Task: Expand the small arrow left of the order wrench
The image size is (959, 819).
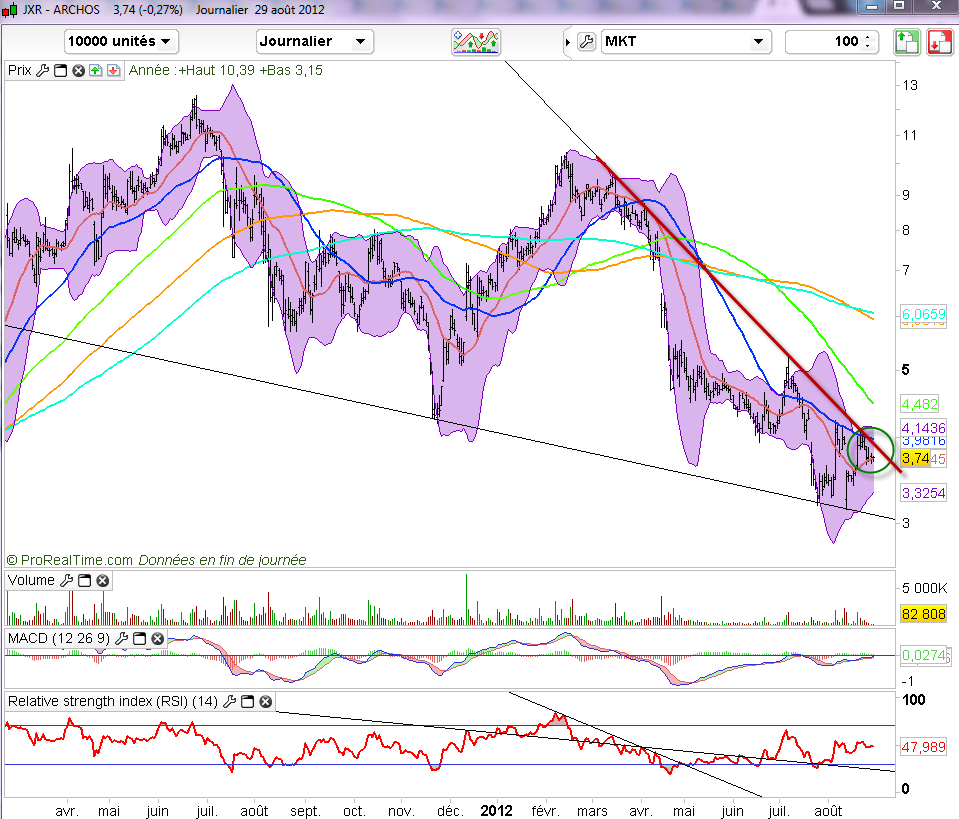Action: click(x=569, y=42)
